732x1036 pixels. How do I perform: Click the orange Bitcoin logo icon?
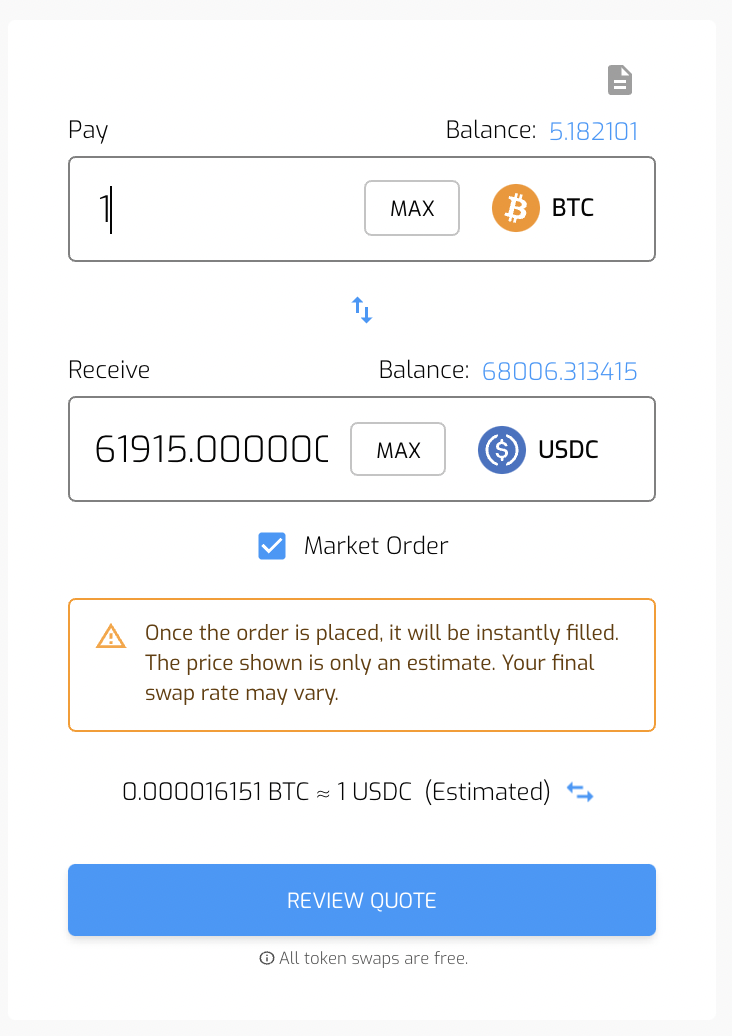click(x=515, y=208)
